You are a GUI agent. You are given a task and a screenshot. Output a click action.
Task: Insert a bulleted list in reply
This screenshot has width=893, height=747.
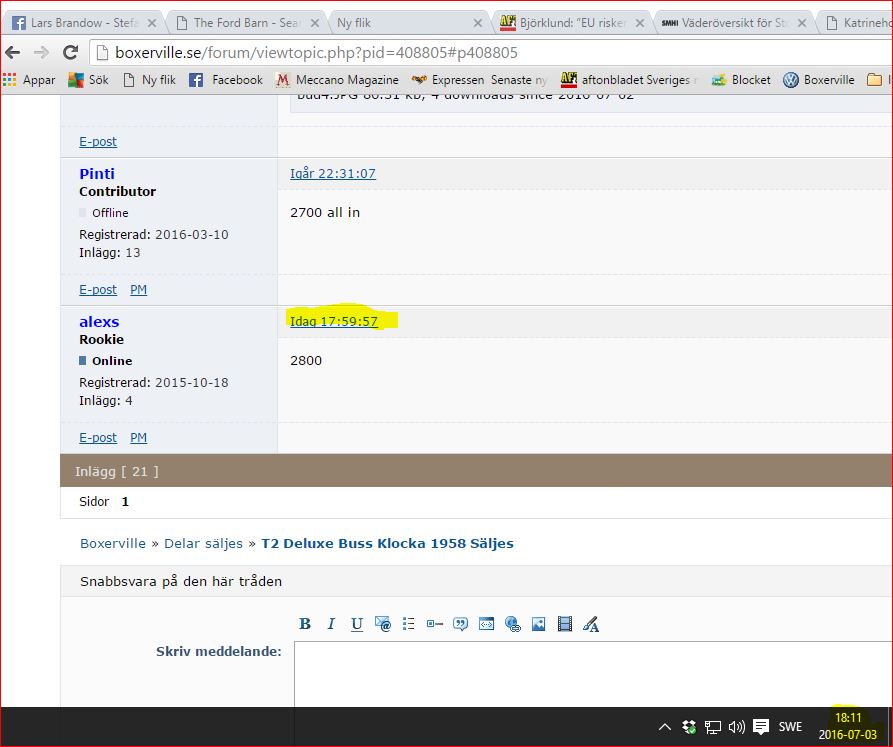(x=409, y=624)
